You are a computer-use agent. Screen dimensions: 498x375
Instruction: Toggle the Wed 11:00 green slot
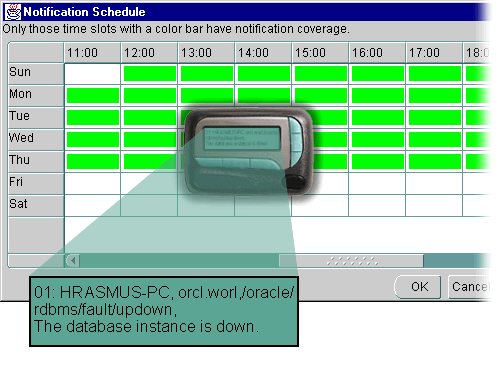tap(93, 140)
